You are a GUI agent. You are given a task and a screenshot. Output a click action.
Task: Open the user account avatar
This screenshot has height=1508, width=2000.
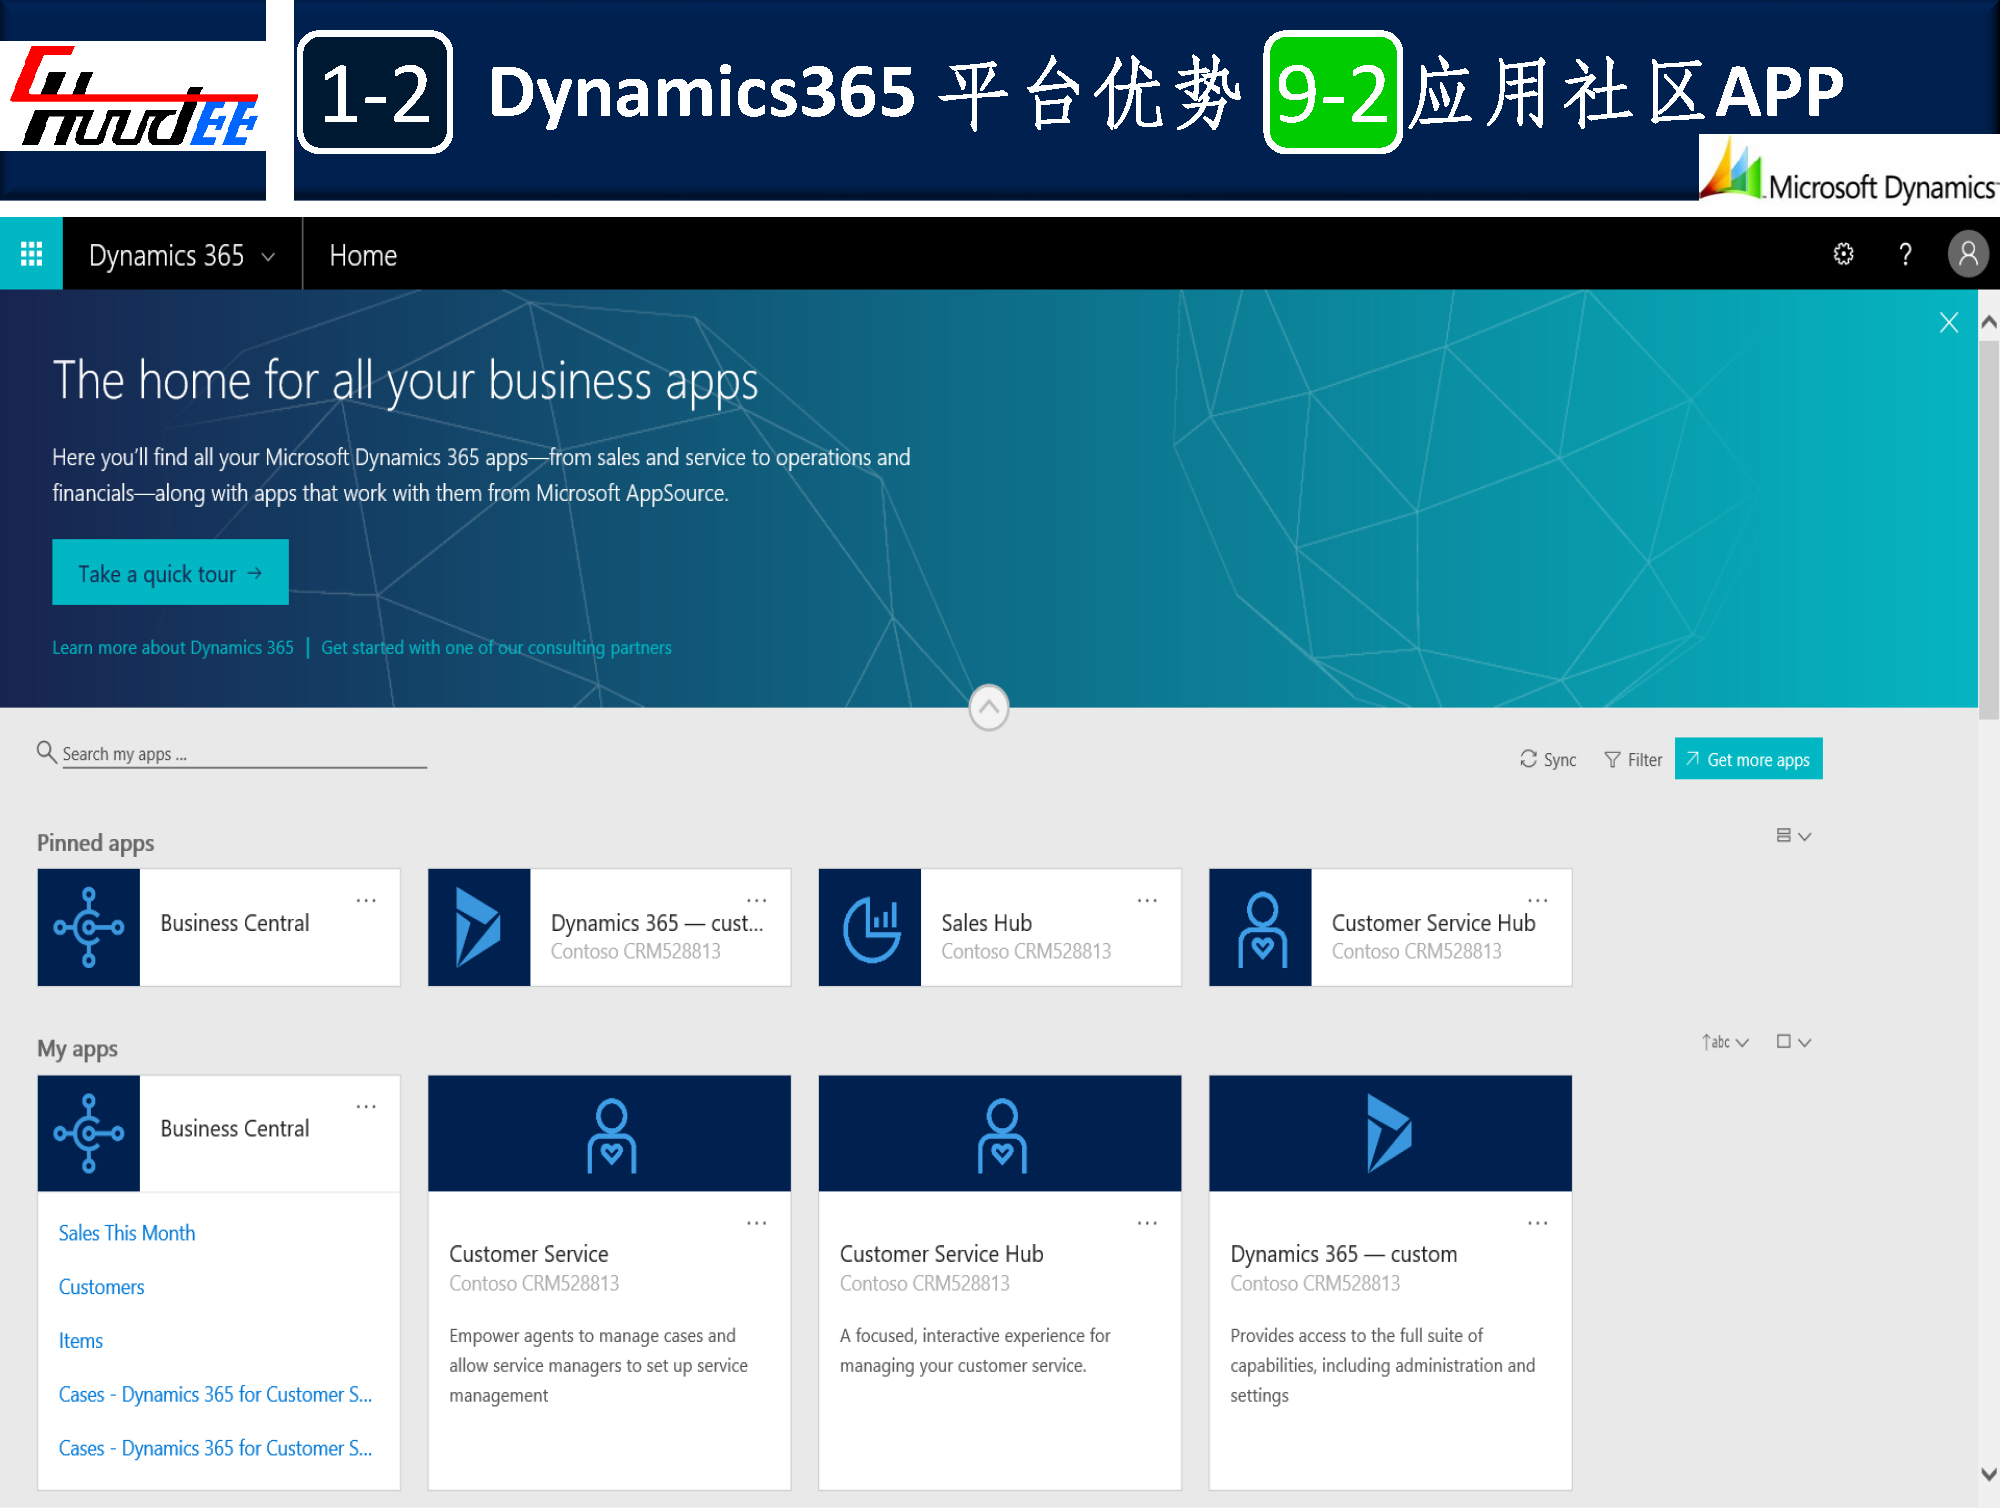(x=1967, y=254)
